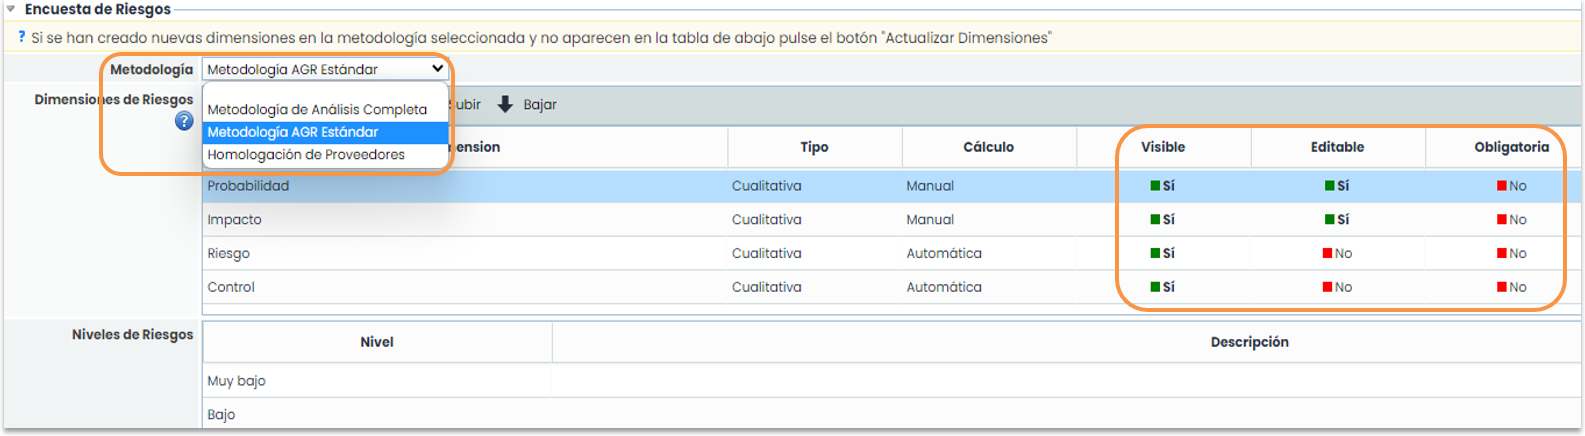Select Metodología de Análisis Completa option
This screenshot has height=436, width=1585.
(317, 110)
